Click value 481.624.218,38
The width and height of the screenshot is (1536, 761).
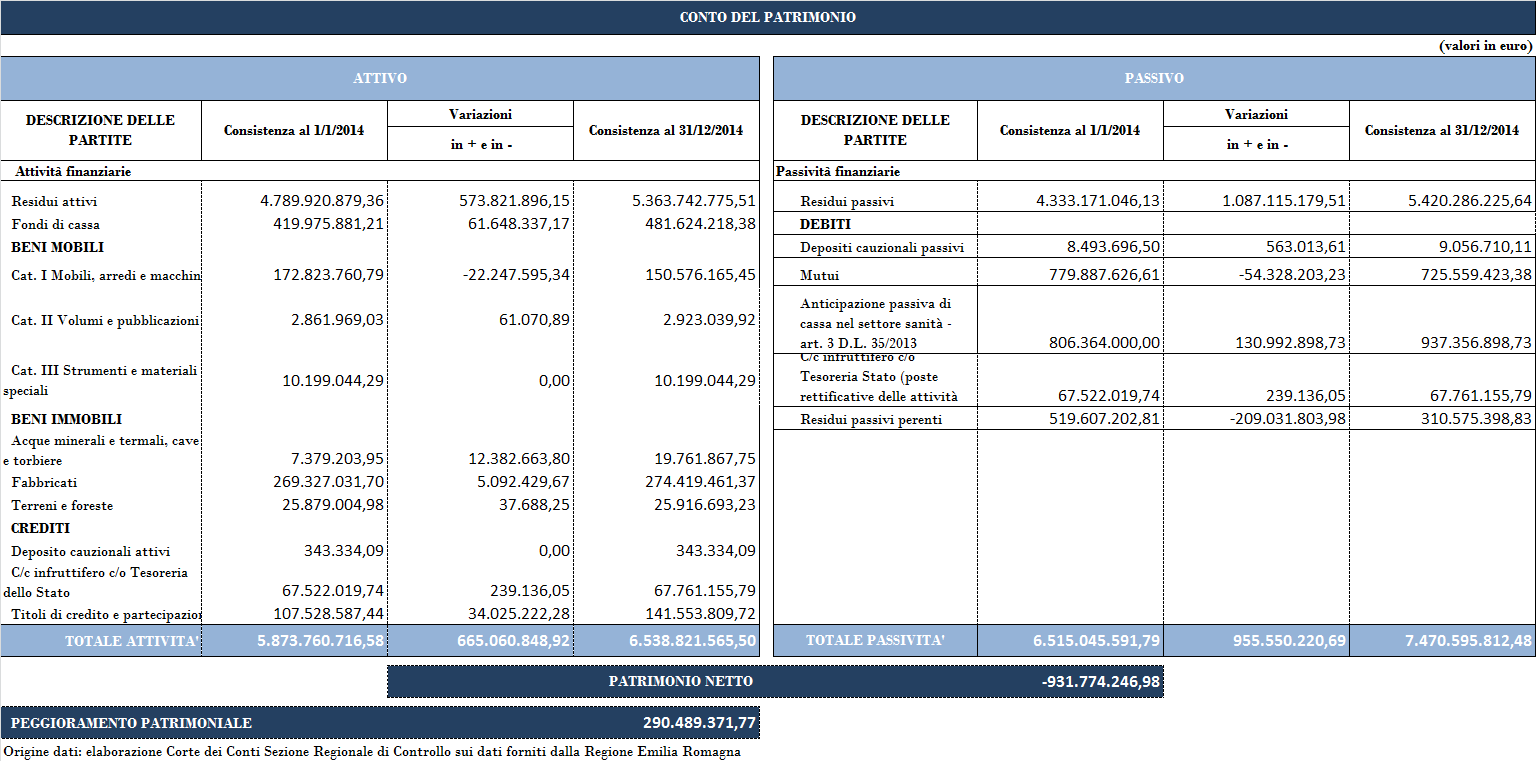[x=700, y=224]
